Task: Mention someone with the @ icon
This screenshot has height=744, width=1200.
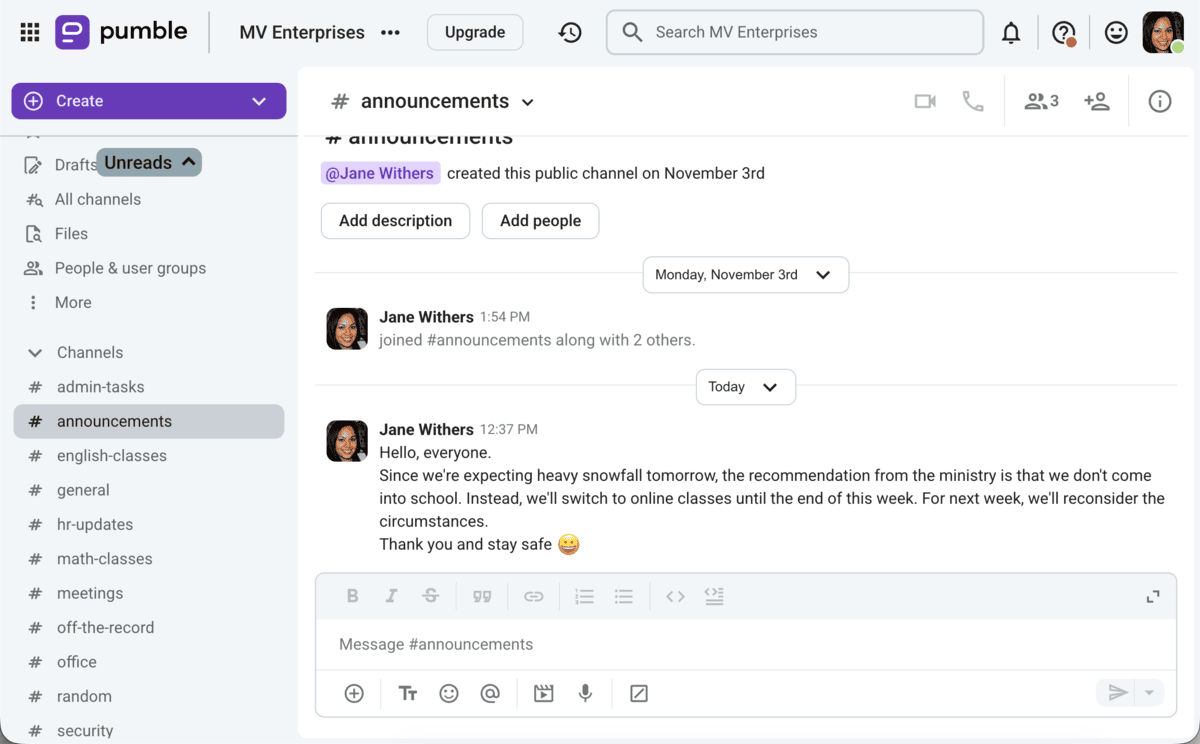Action: pyautogui.click(x=490, y=693)
